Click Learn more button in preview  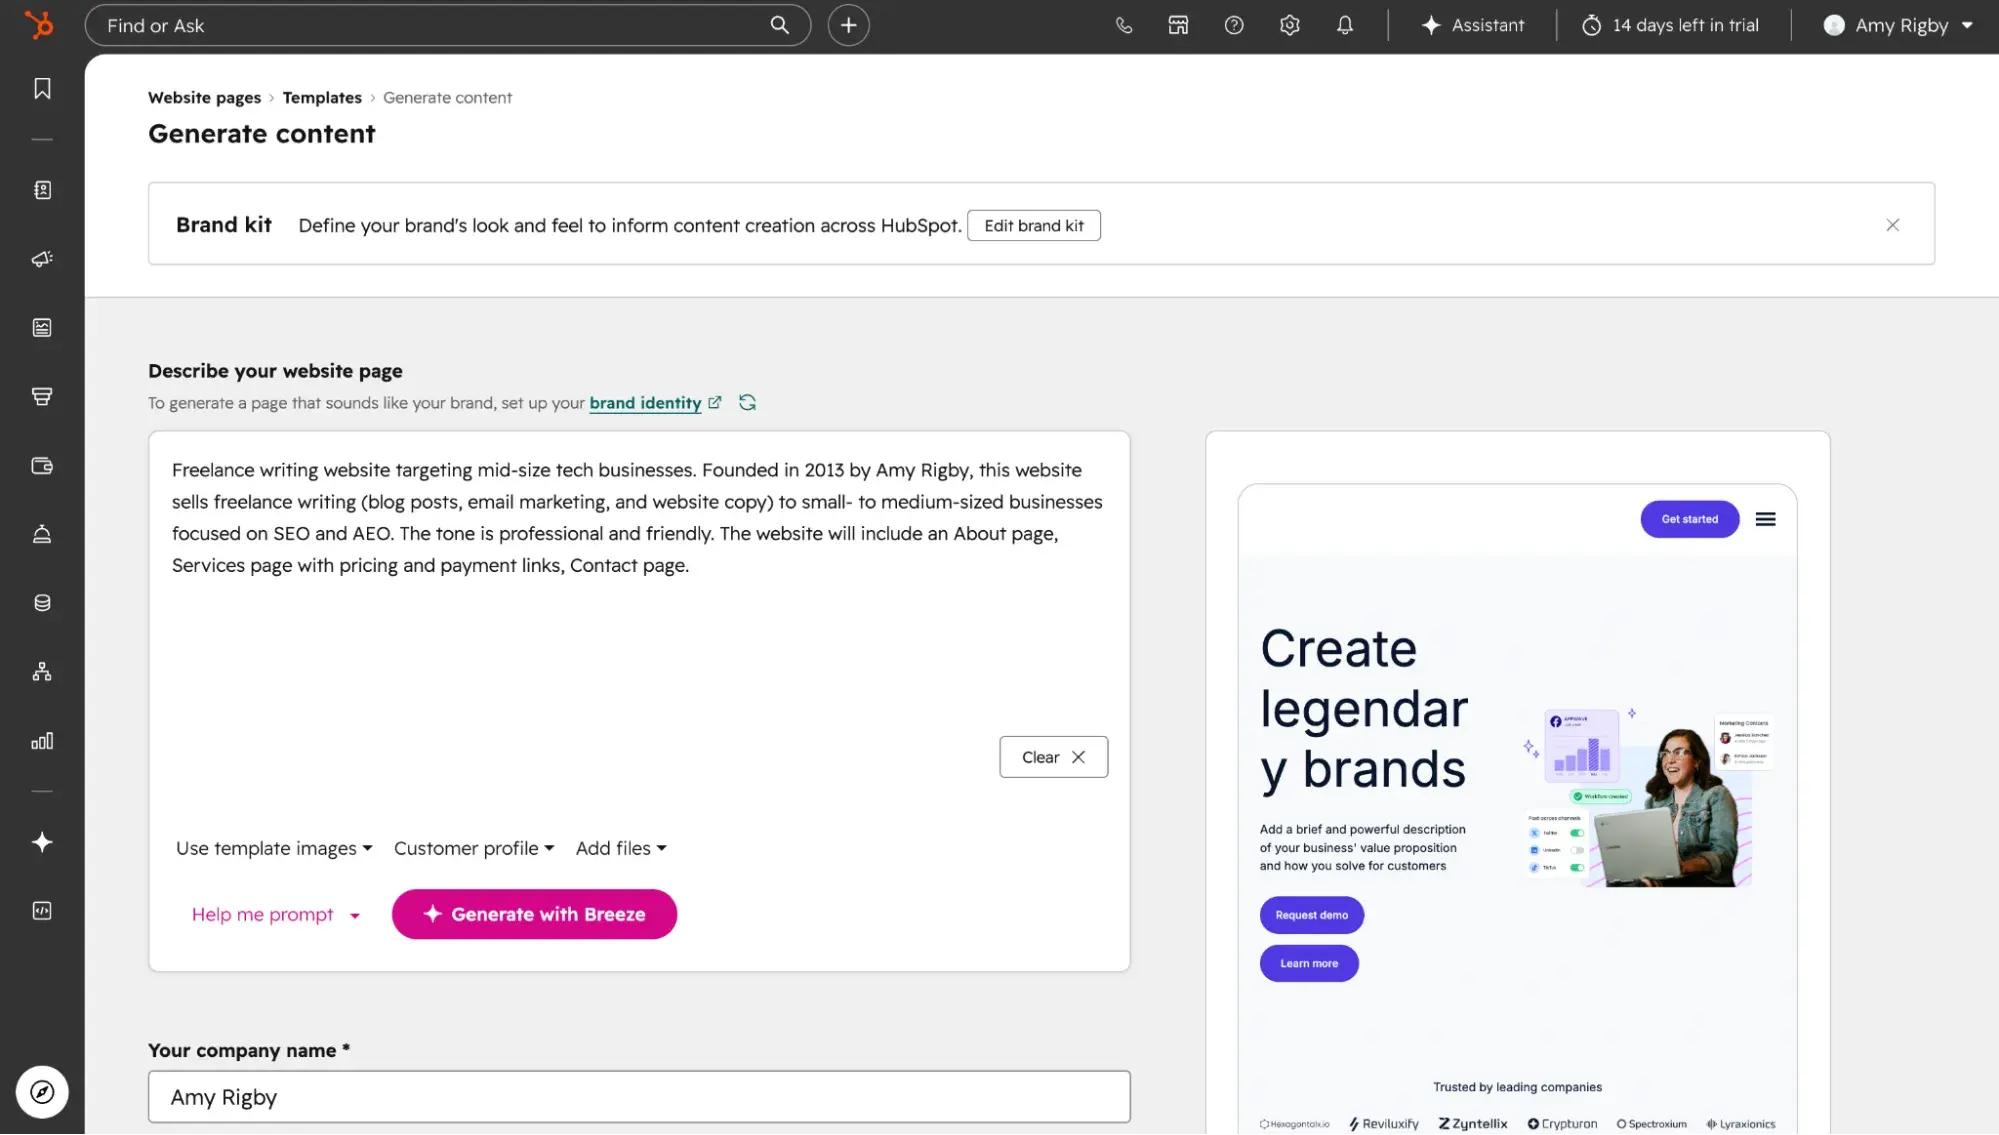point(1309,964)
